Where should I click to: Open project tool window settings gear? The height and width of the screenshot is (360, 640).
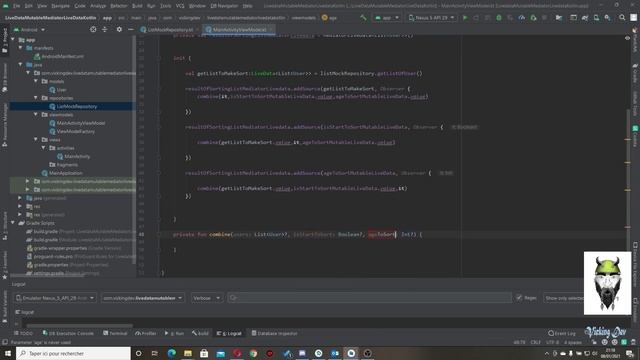[119, 29]
